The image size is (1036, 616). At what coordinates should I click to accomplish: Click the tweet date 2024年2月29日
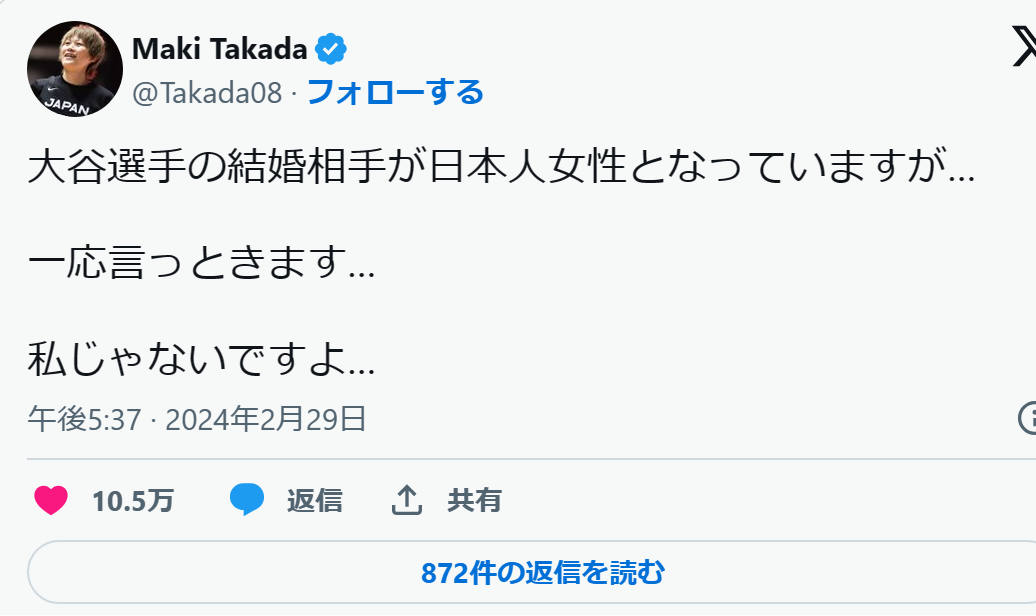pyautogui.click(x=266, y=419)
